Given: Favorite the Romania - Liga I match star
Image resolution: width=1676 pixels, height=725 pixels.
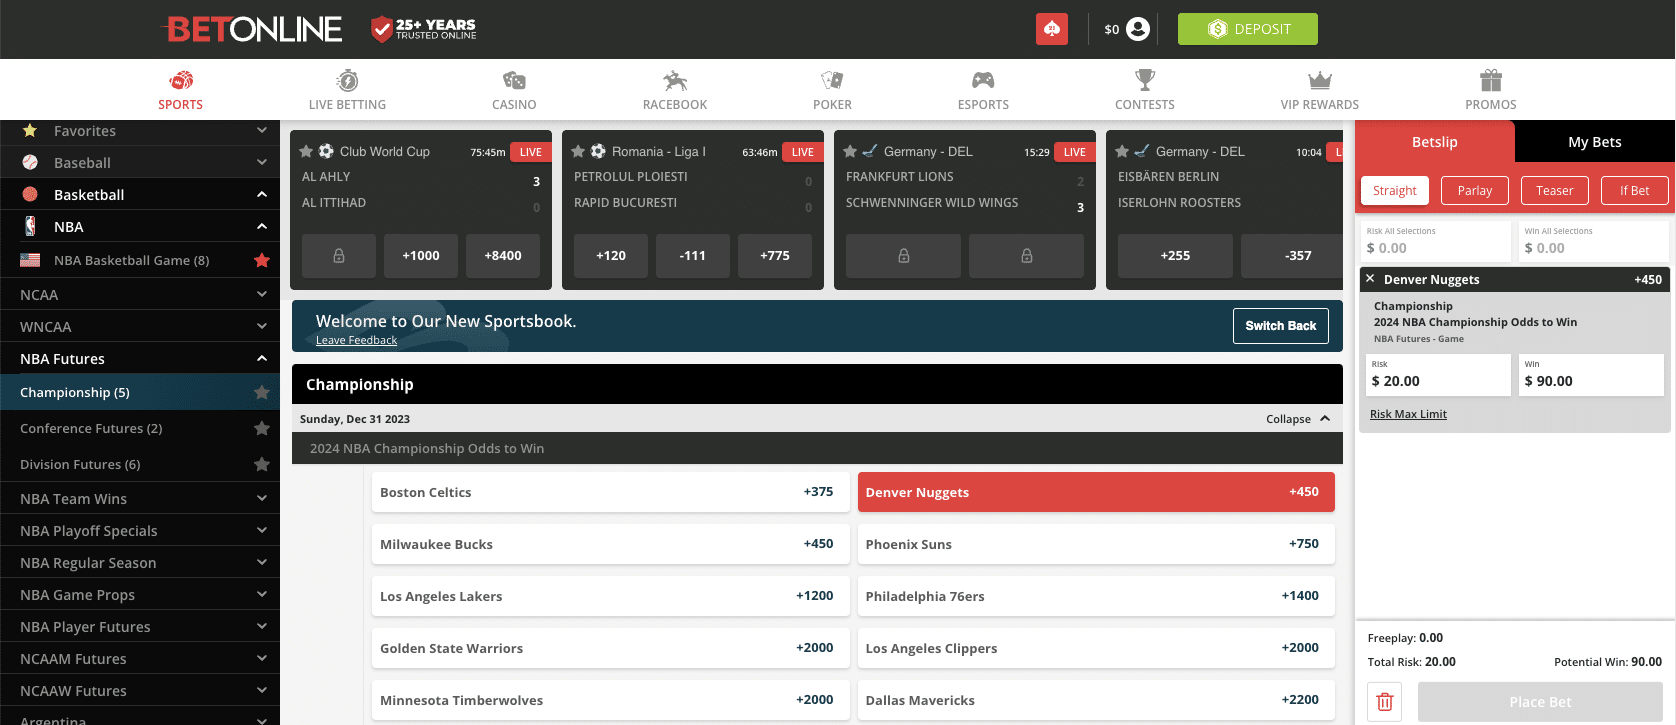Looking at the screenshot, I should coord(578,152).
